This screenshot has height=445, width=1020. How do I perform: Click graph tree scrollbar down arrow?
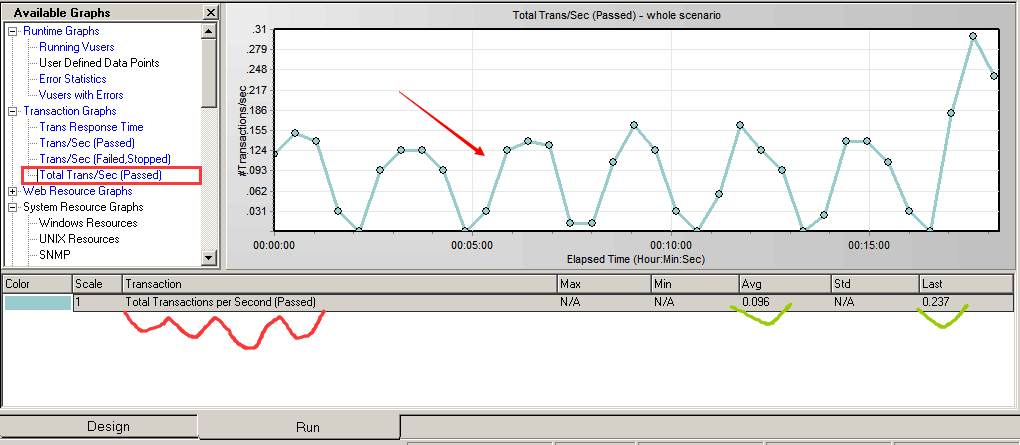(x=209, y=258)
